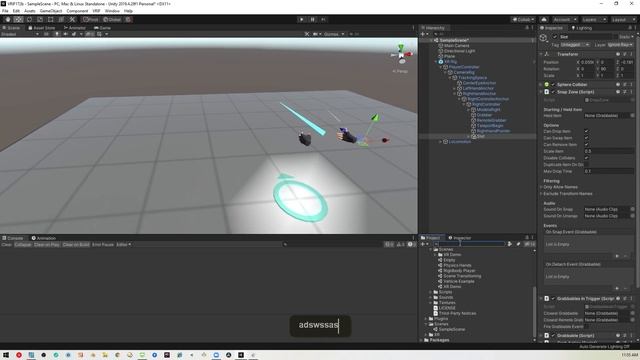Toggle Clear on Play in Console
This screenshot has width=640, height=360.
tap(47, 244)
